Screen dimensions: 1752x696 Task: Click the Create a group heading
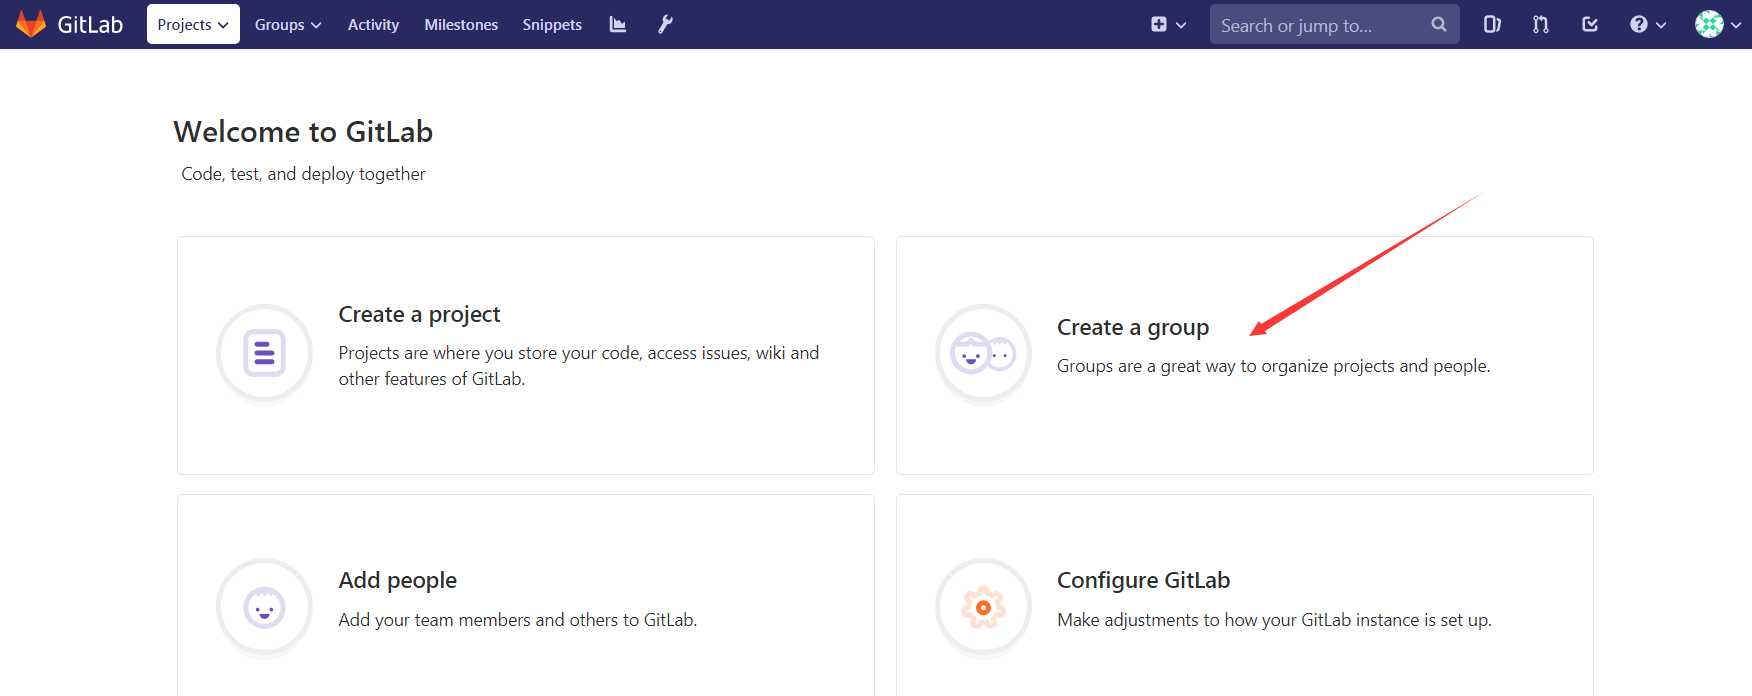pos(1133,328)
